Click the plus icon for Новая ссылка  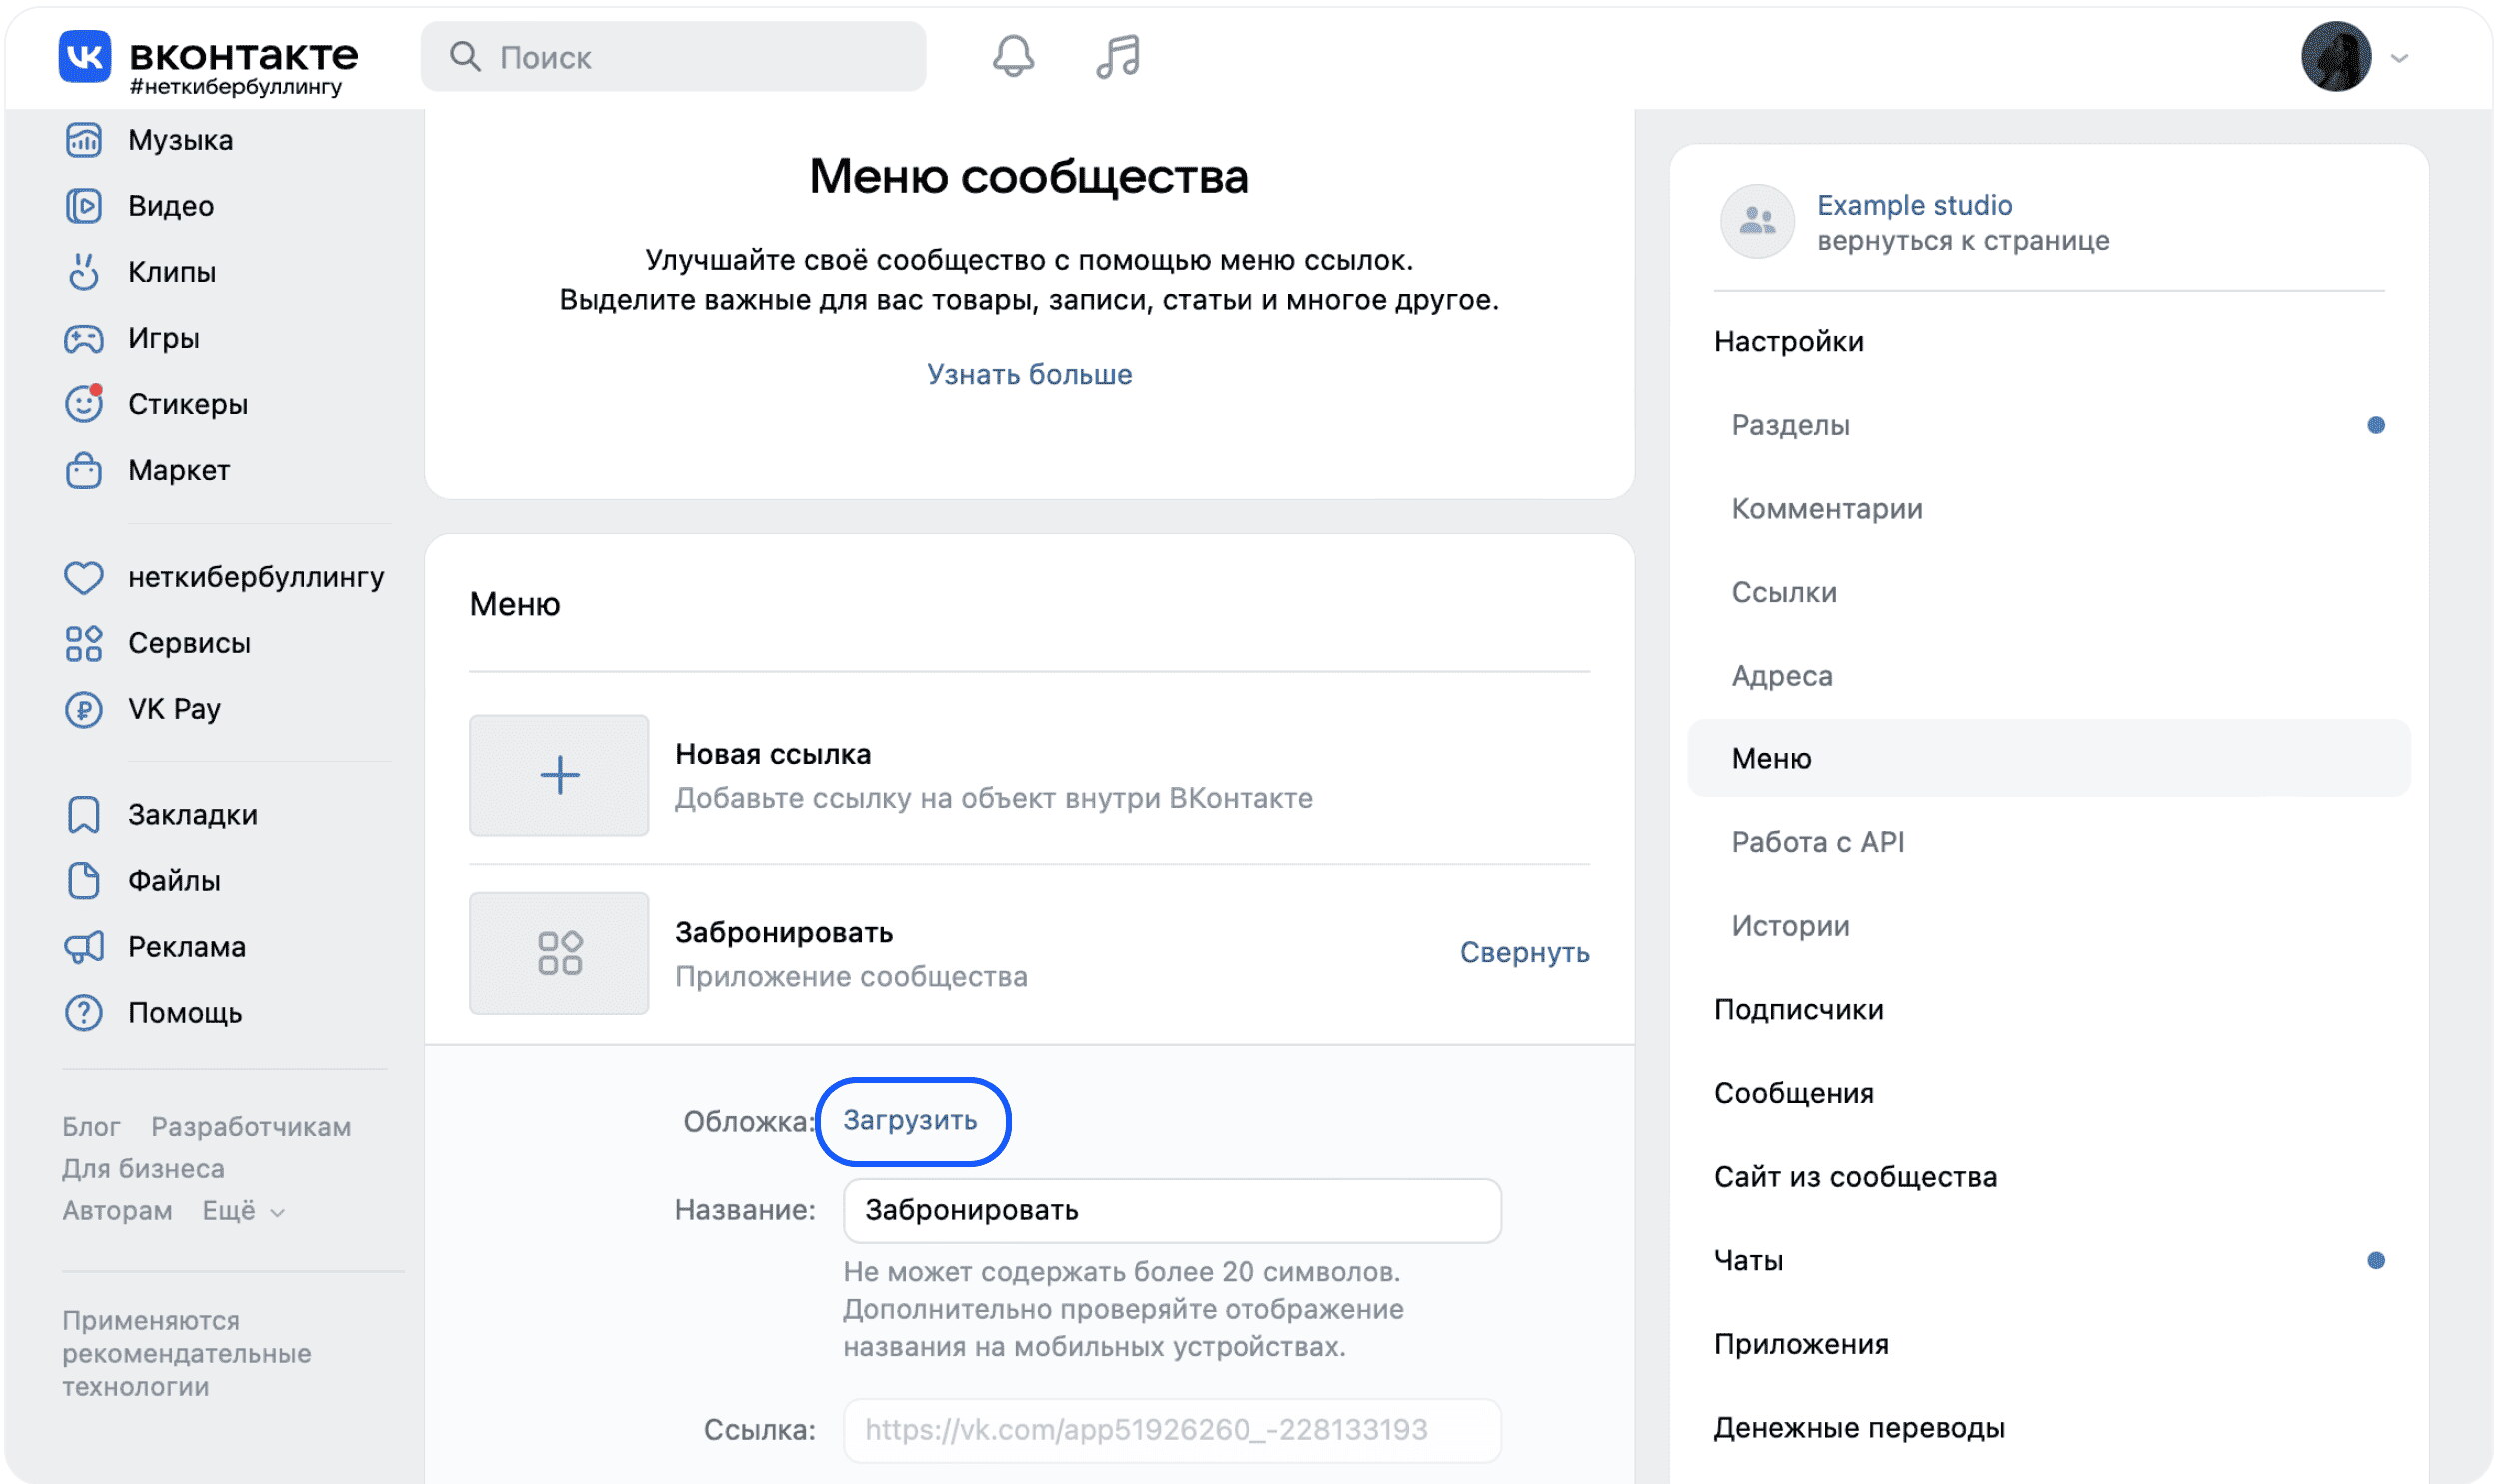click(x=559, y=775)
